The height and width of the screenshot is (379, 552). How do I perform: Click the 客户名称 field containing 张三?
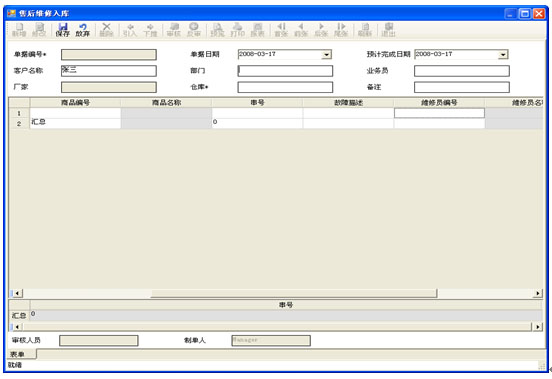pos(109,71)
